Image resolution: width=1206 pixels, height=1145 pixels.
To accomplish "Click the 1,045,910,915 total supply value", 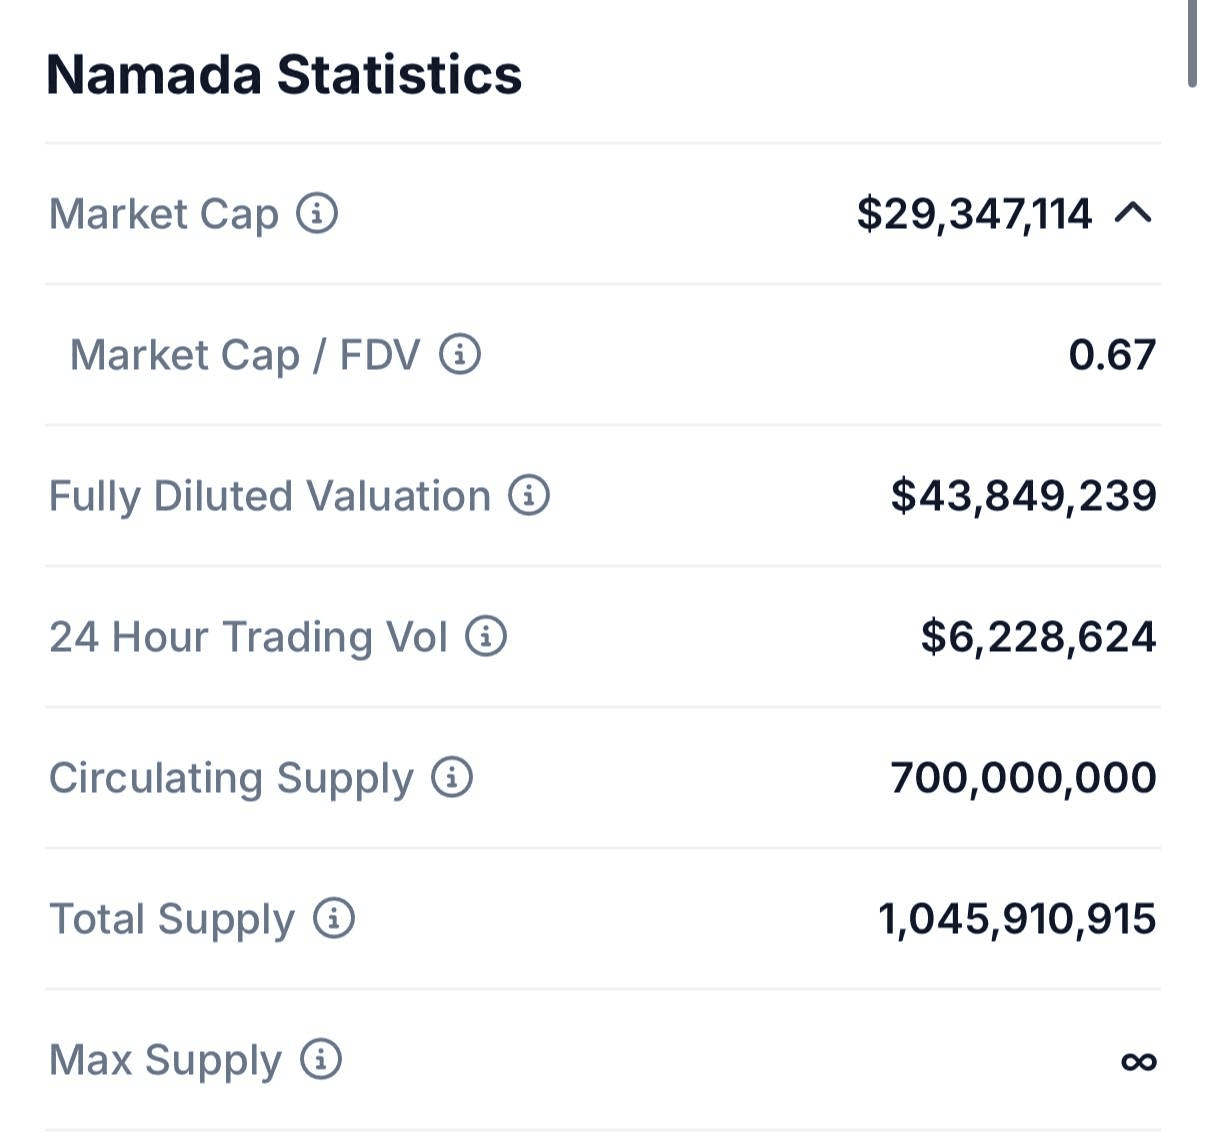I will (1017, 919).
